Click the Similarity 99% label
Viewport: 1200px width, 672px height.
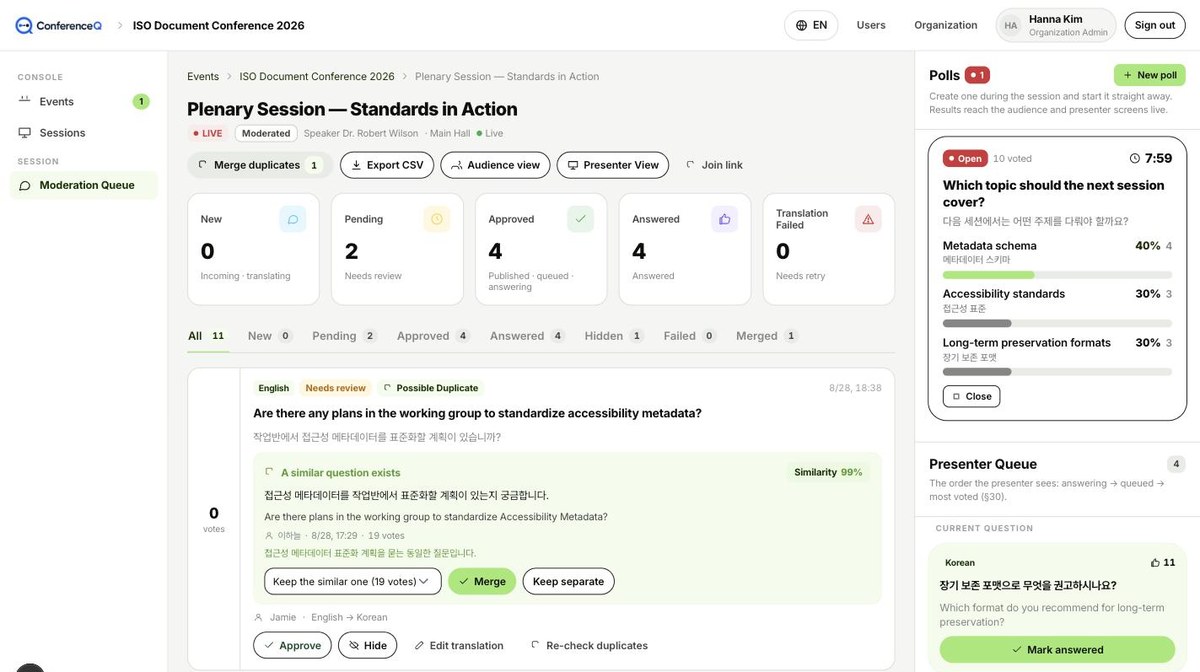pos(828,472)
